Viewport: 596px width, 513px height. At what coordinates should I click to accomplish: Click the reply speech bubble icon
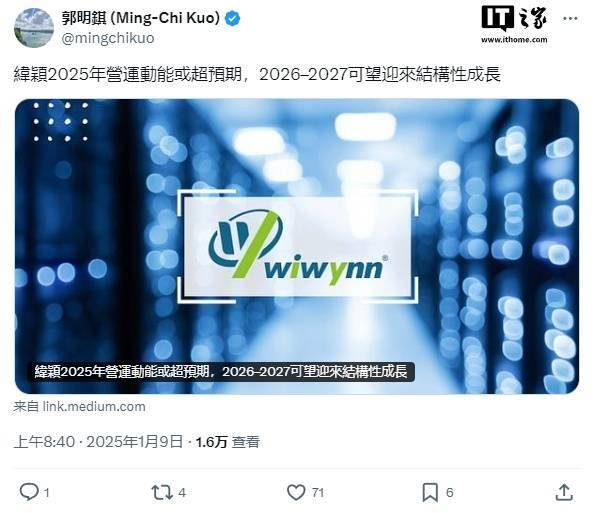29,492
